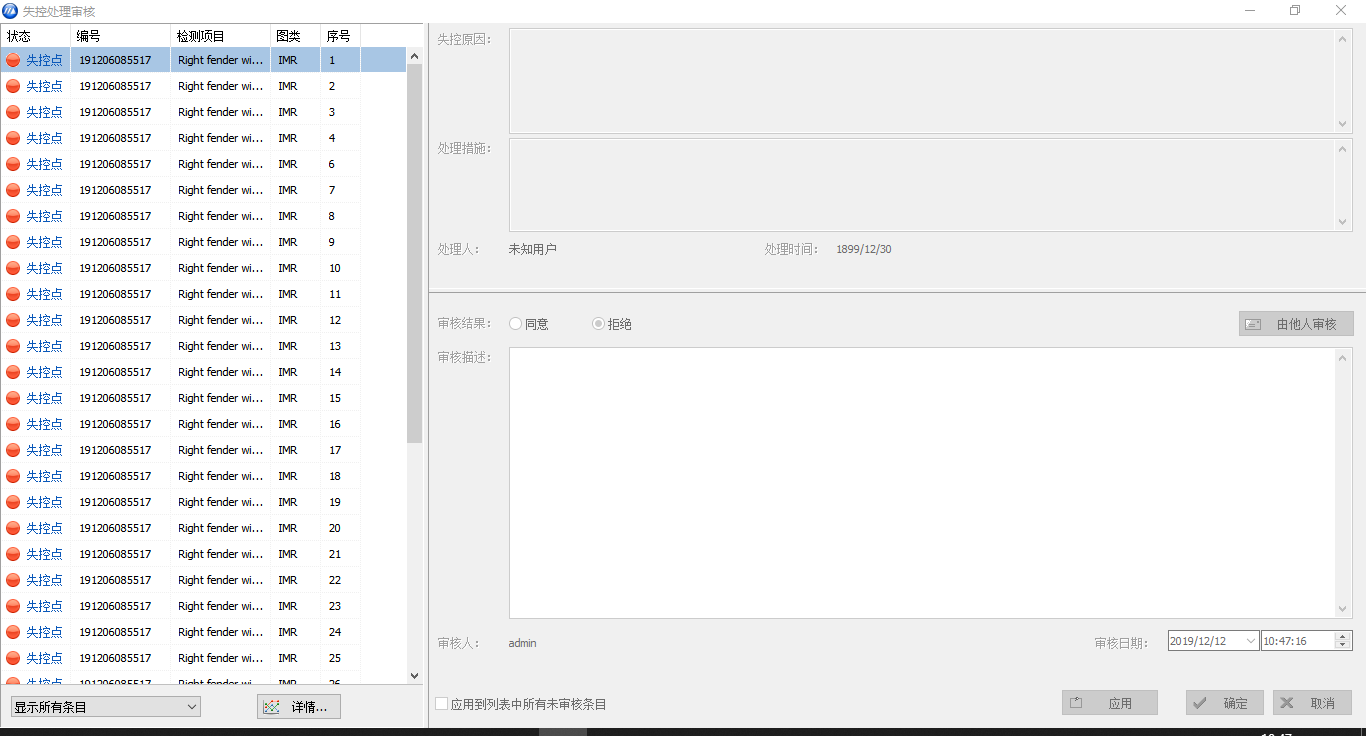1366x736 pixels.
Task: Click X icon on 取消 button
Action: point(1288,703)
